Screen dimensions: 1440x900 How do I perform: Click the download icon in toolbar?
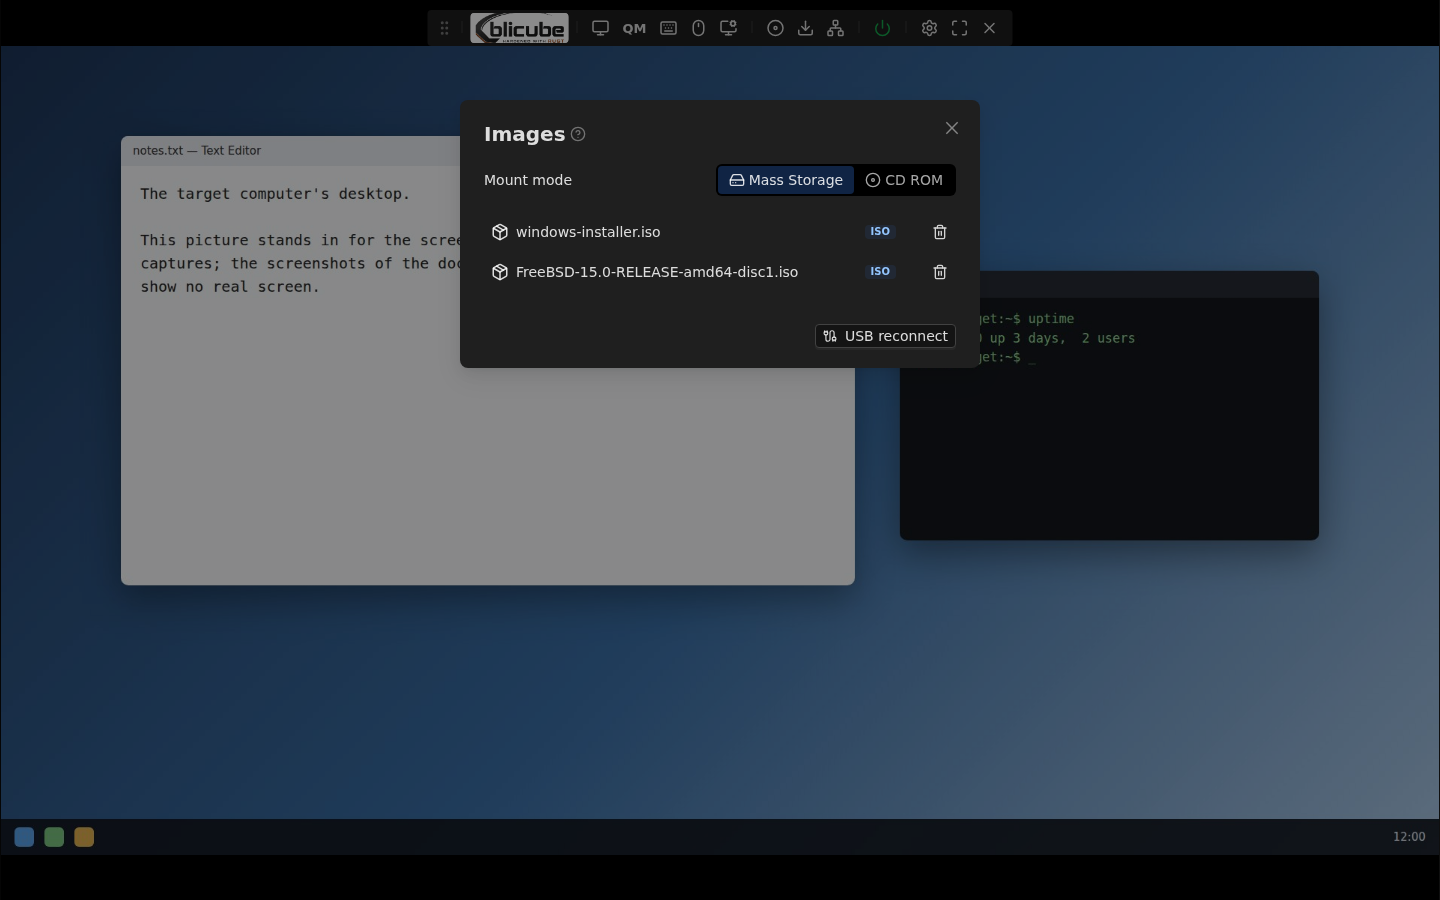(805, 28)
